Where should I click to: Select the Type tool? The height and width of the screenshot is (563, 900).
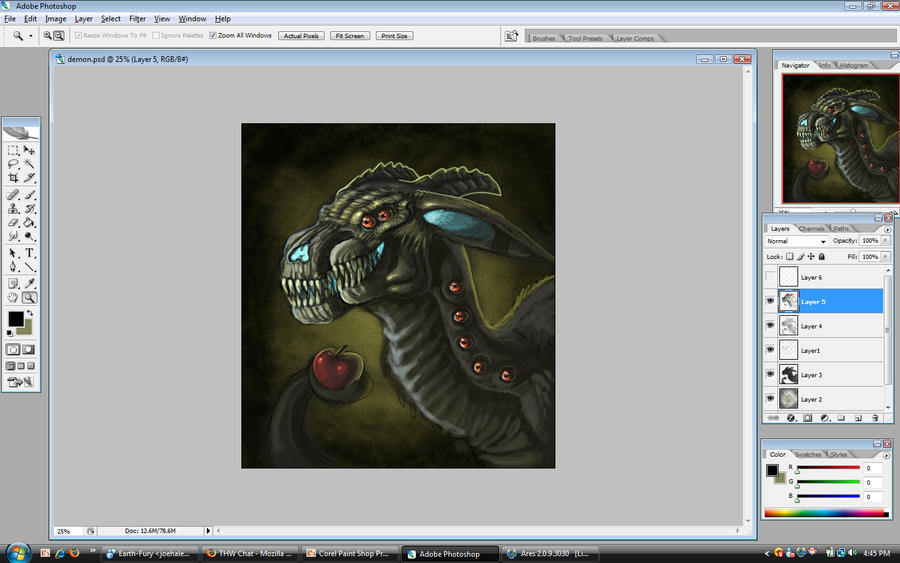point(29,253)
